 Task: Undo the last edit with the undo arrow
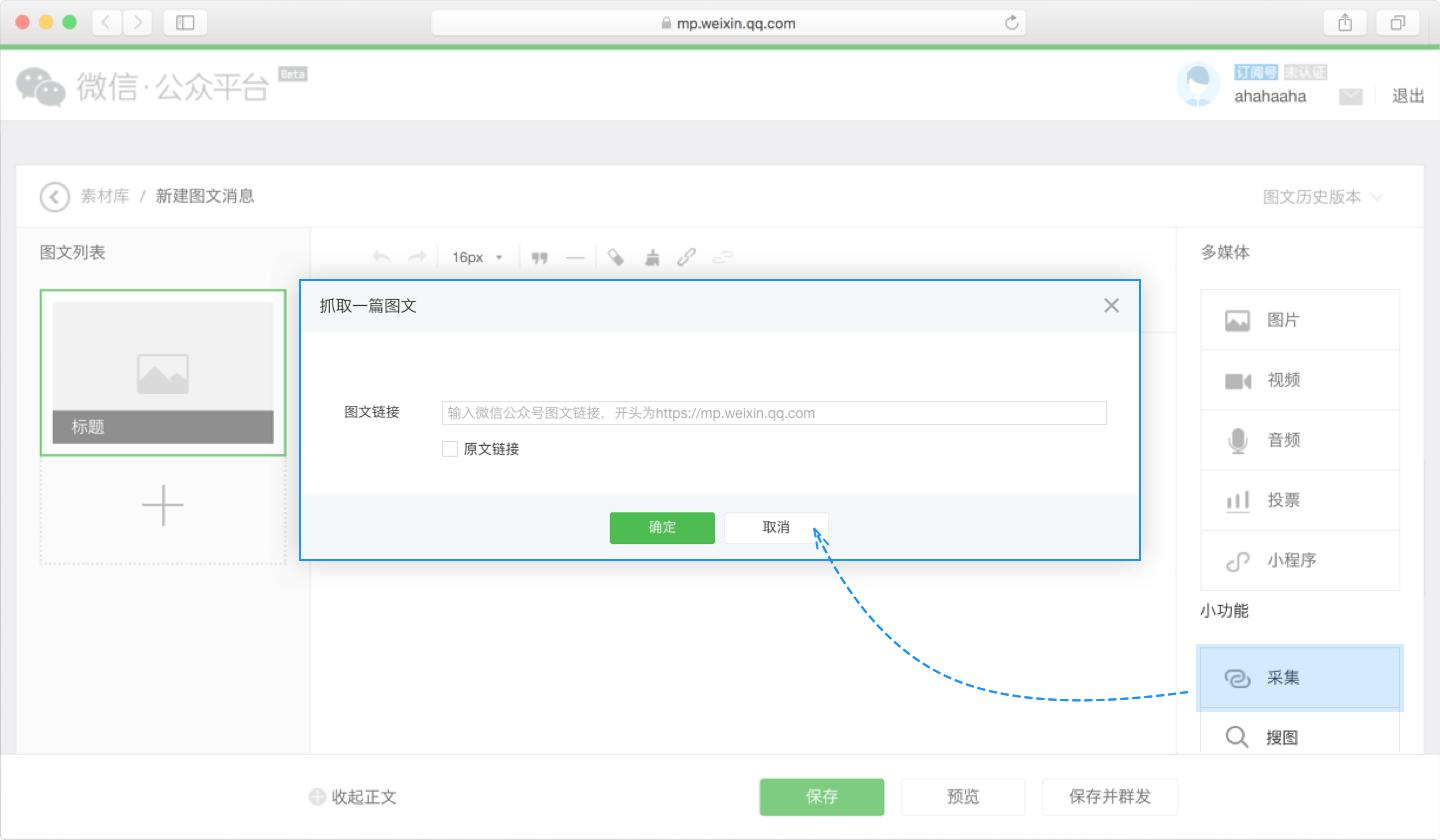381,257
